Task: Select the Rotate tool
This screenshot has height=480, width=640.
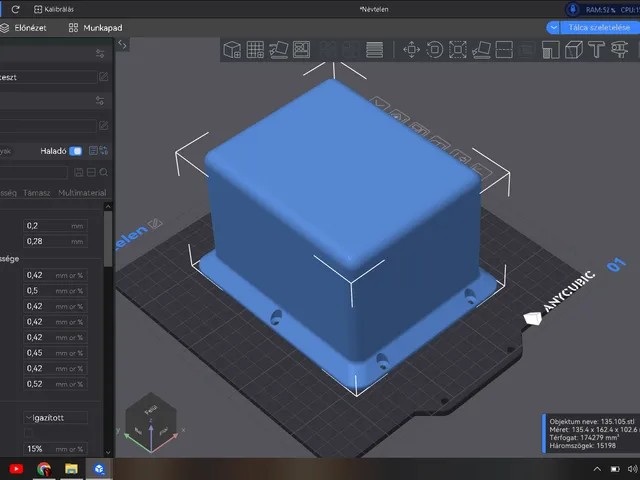Action: (x=435, y=50)
